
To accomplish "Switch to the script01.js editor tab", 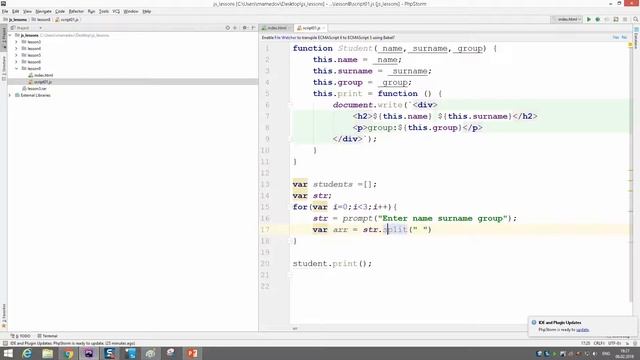I will tap(311, 28).
